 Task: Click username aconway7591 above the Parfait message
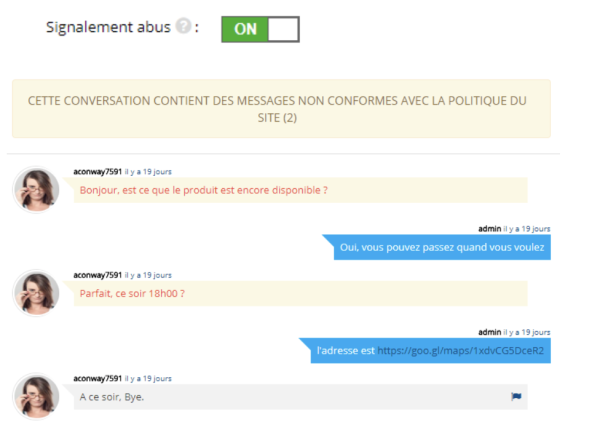tap(98, 275)
